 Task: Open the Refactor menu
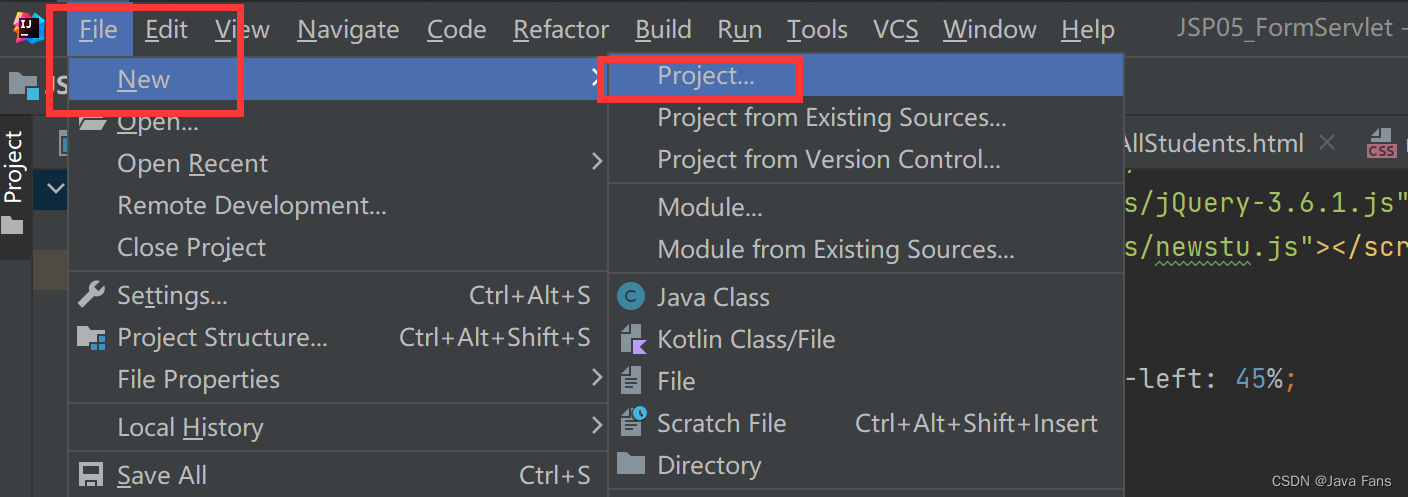561,30
